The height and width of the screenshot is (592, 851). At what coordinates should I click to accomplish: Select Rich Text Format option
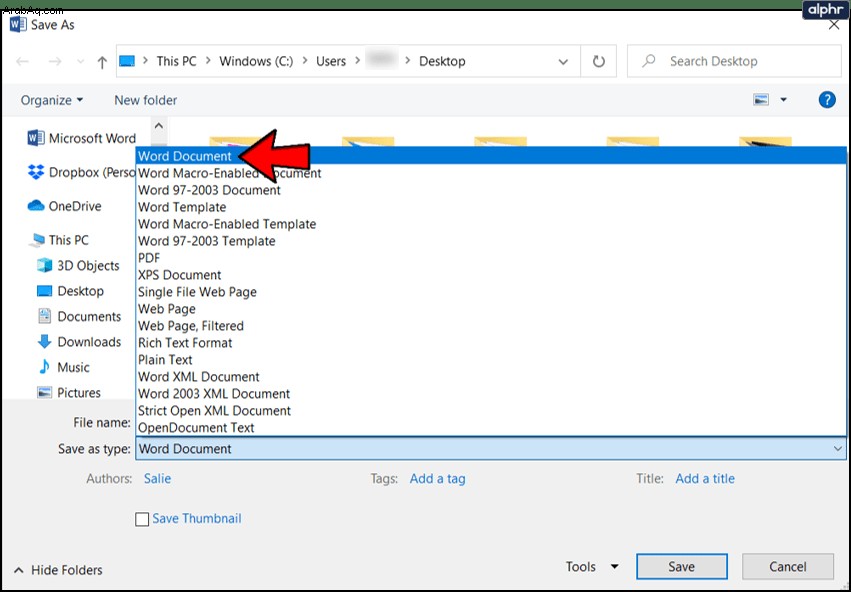(x=491, y=342)
